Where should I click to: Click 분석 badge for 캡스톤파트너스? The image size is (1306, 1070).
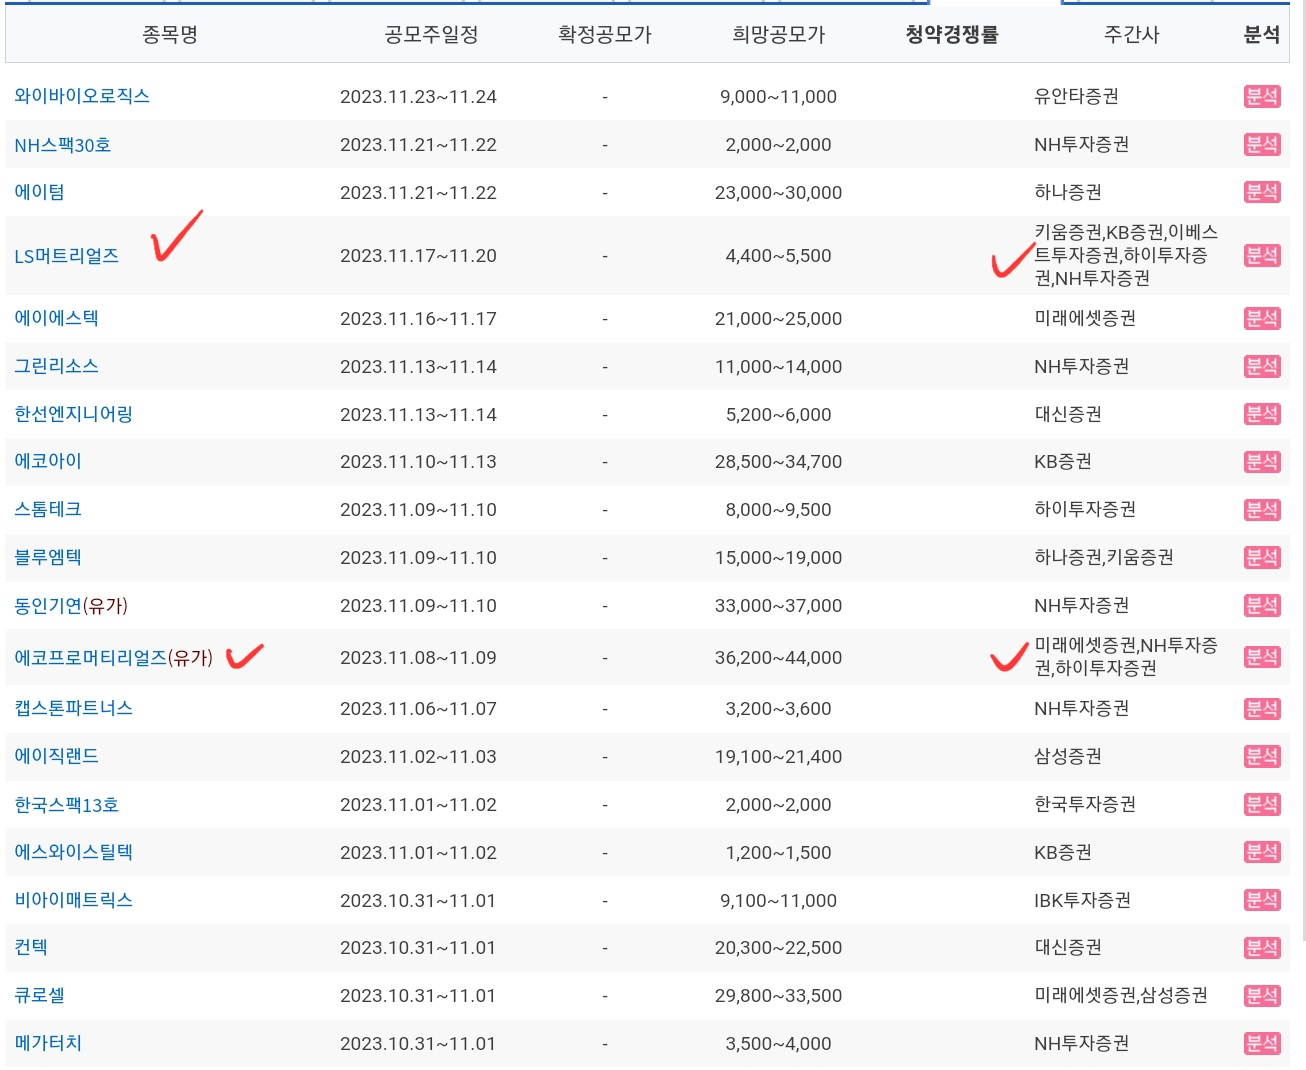click(1262, 709)
